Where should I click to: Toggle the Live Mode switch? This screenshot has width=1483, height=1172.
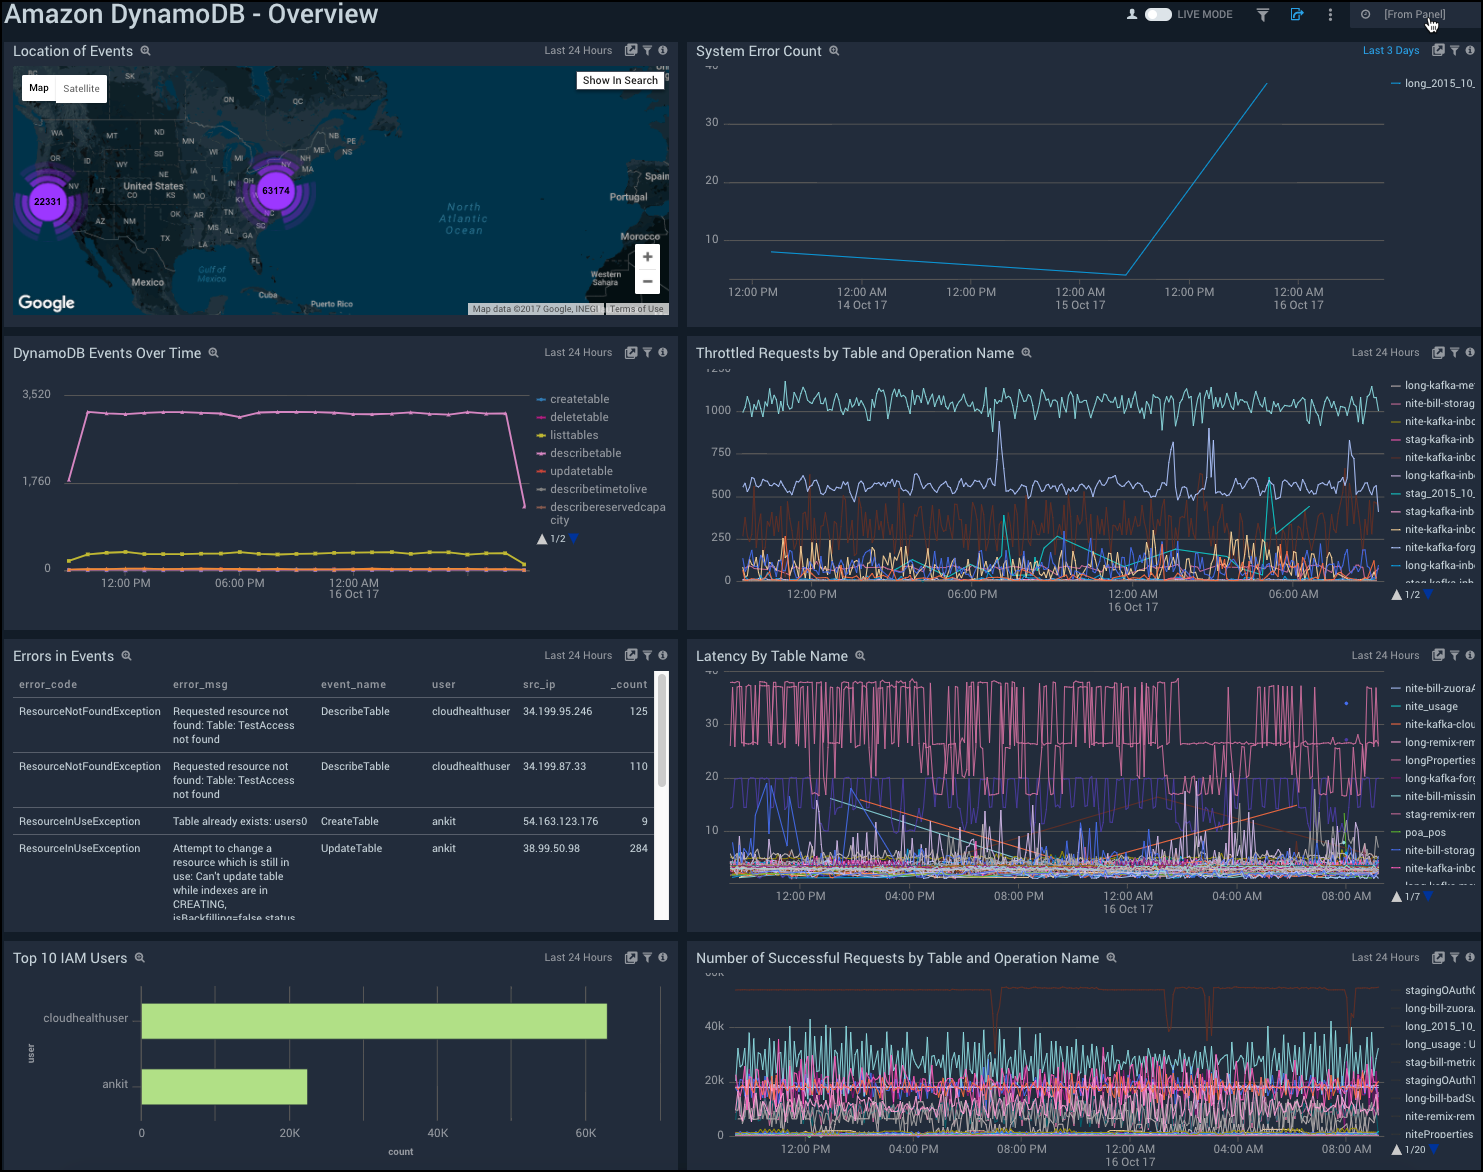point(1158,14)
